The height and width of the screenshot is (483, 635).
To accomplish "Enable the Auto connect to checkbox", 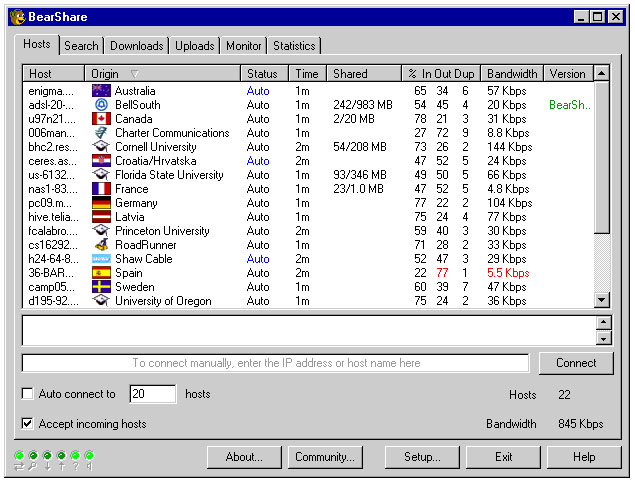I will 28,394.
